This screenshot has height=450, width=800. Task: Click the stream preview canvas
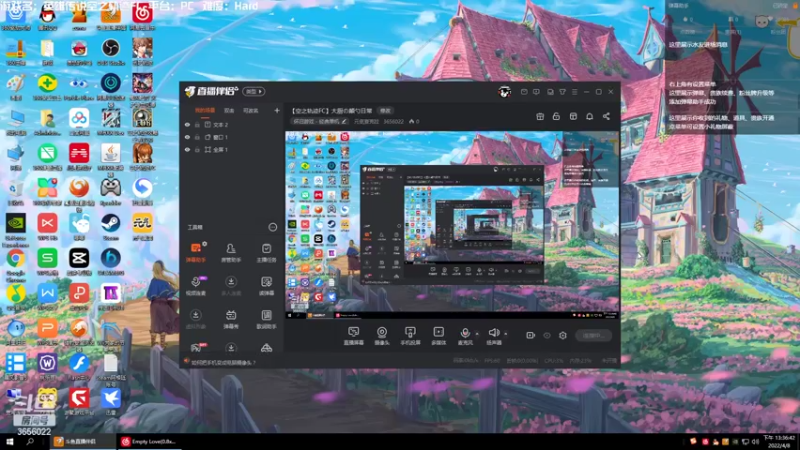[x=452, y=225]
